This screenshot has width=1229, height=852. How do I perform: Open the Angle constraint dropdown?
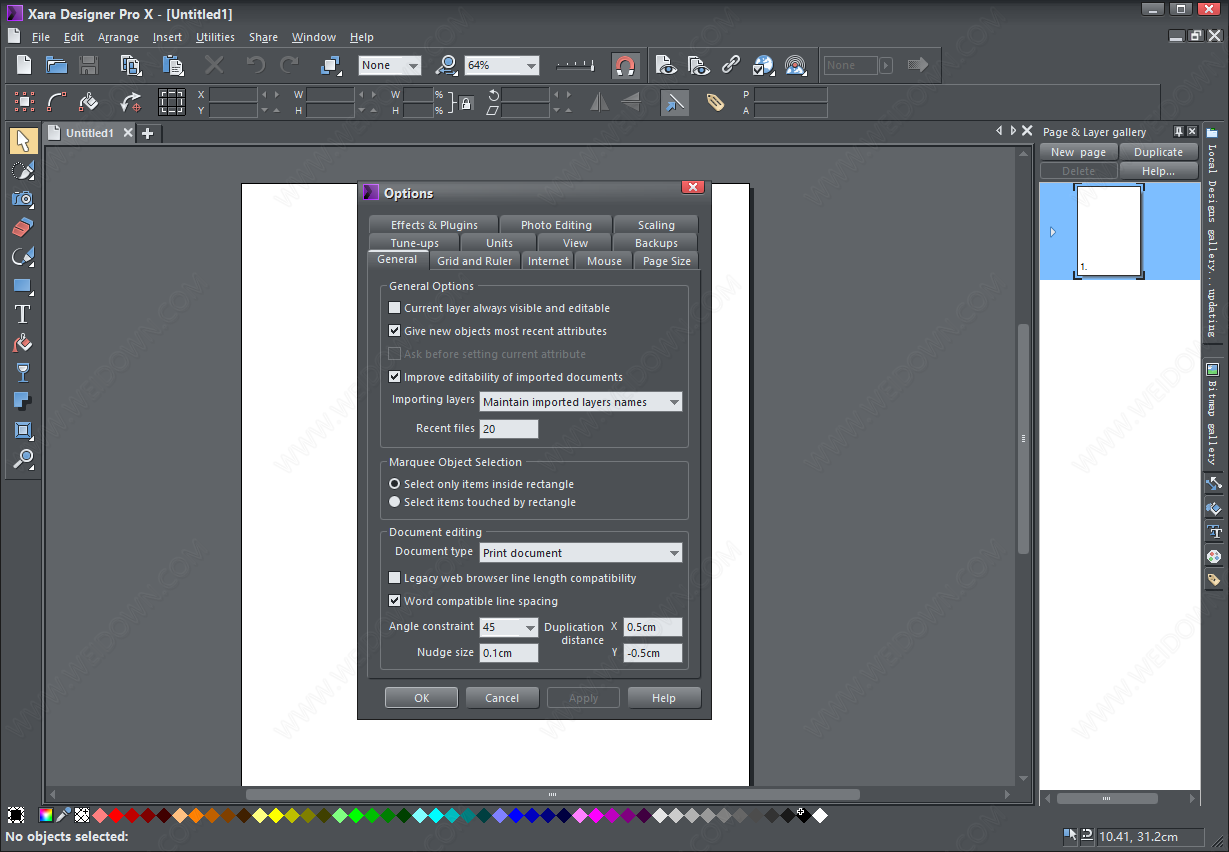pos(509,627)
